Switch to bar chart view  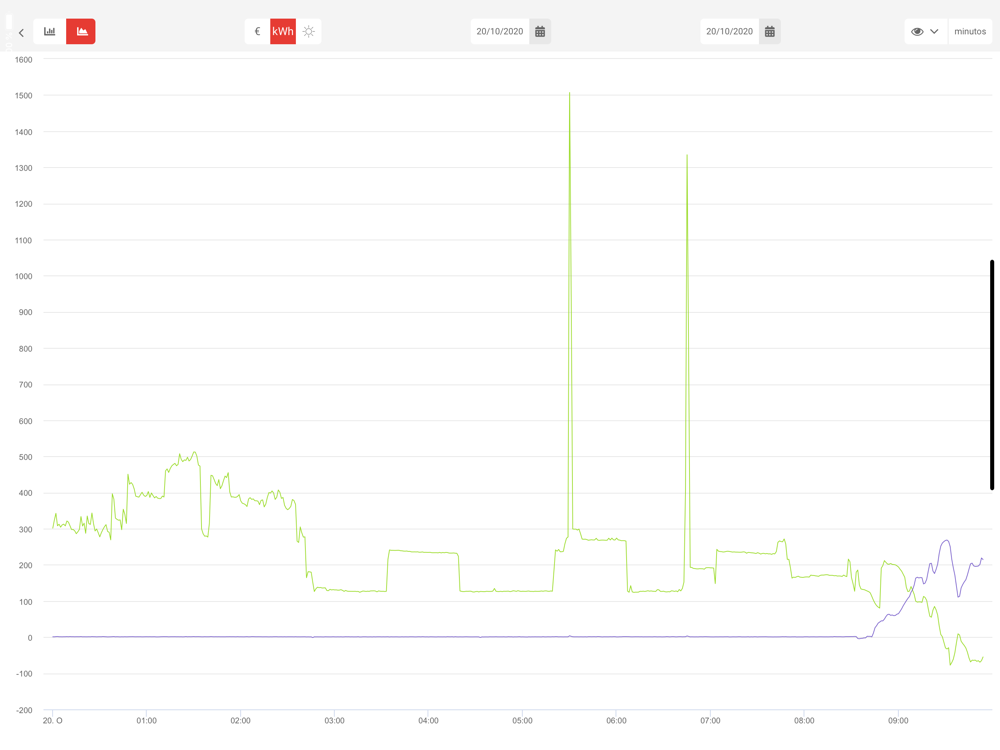coord(50,31)
